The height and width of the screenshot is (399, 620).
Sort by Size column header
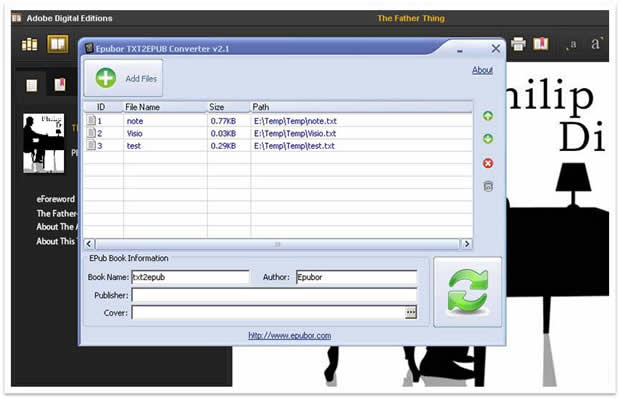[229, 107]
